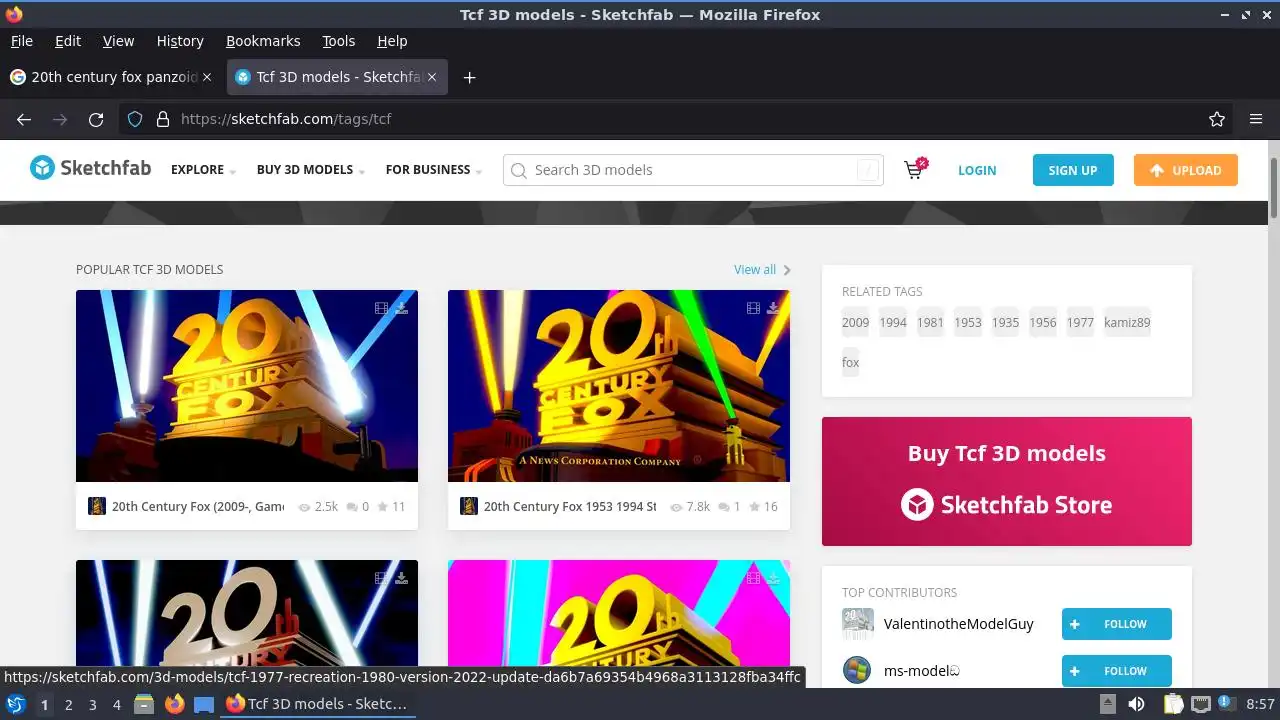Click the Upload button
The height and width of the screenshot is (720, 1280).
coord(1186,170)
